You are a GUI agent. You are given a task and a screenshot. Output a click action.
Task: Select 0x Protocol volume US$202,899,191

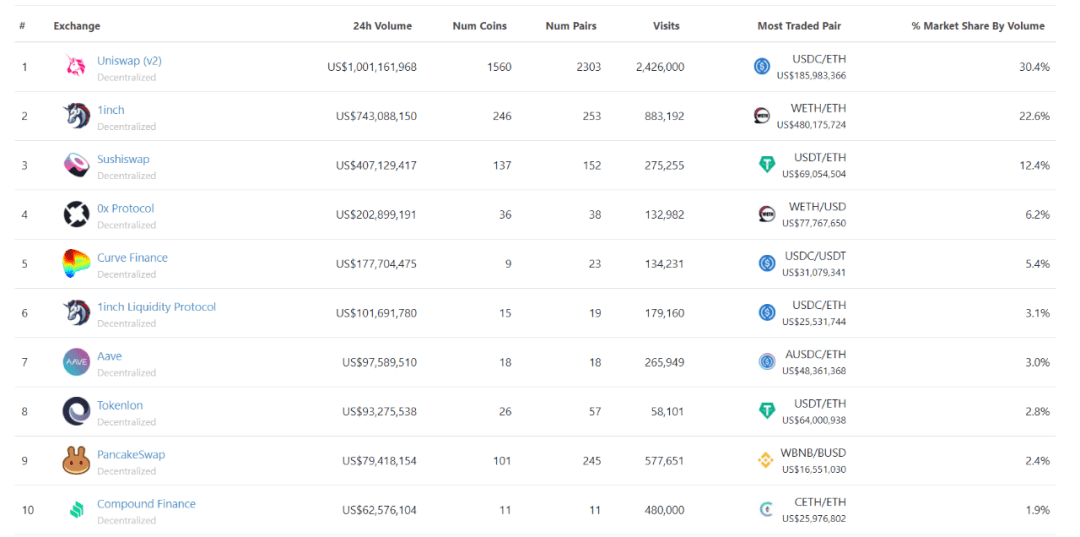(x=376, y=215)
